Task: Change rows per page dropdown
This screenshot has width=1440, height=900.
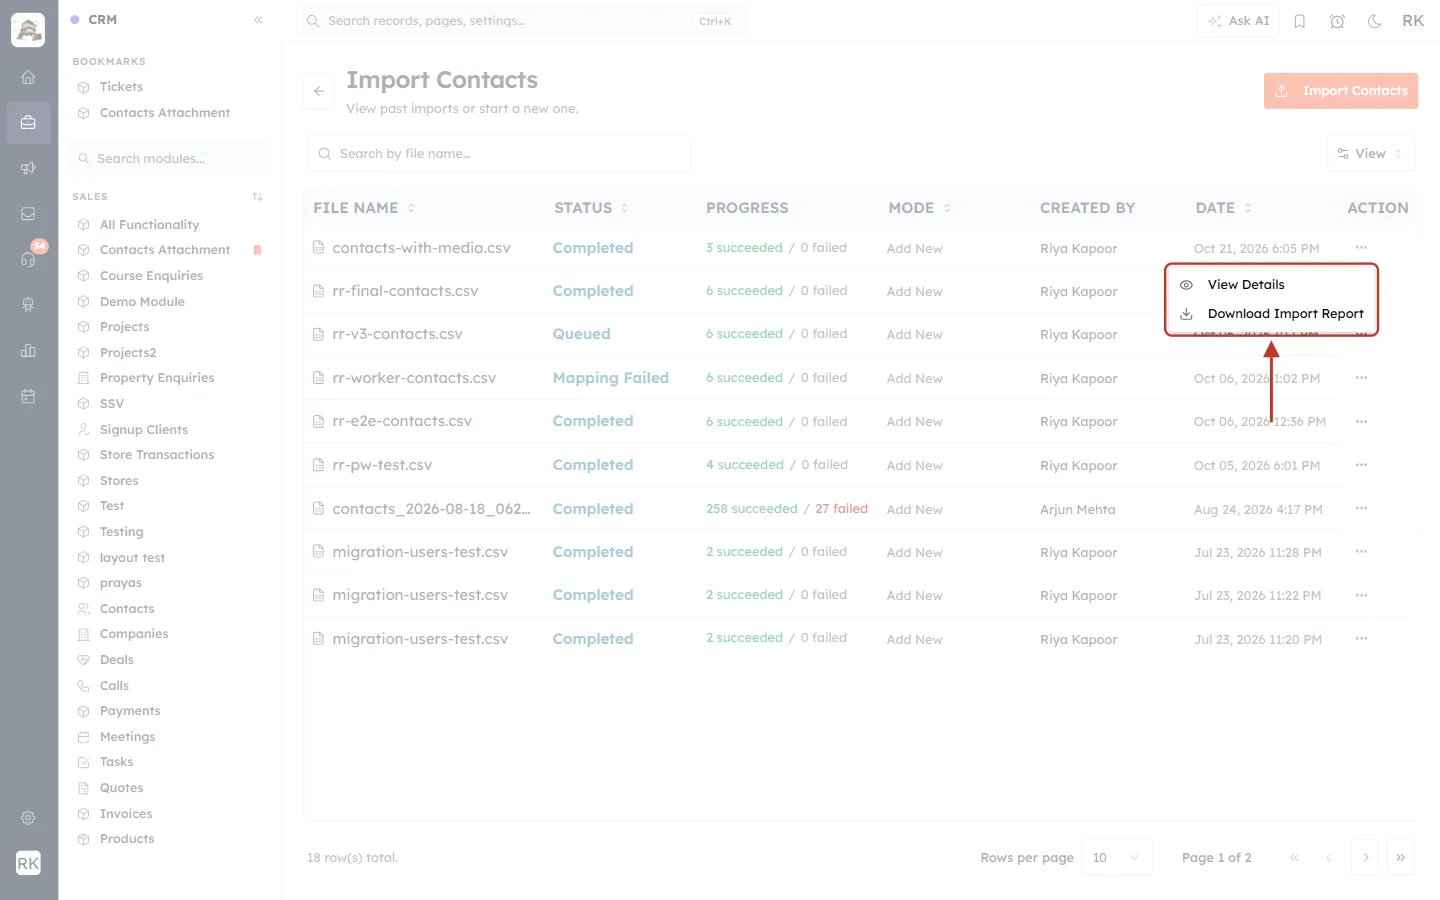Action: (1117, 858)
